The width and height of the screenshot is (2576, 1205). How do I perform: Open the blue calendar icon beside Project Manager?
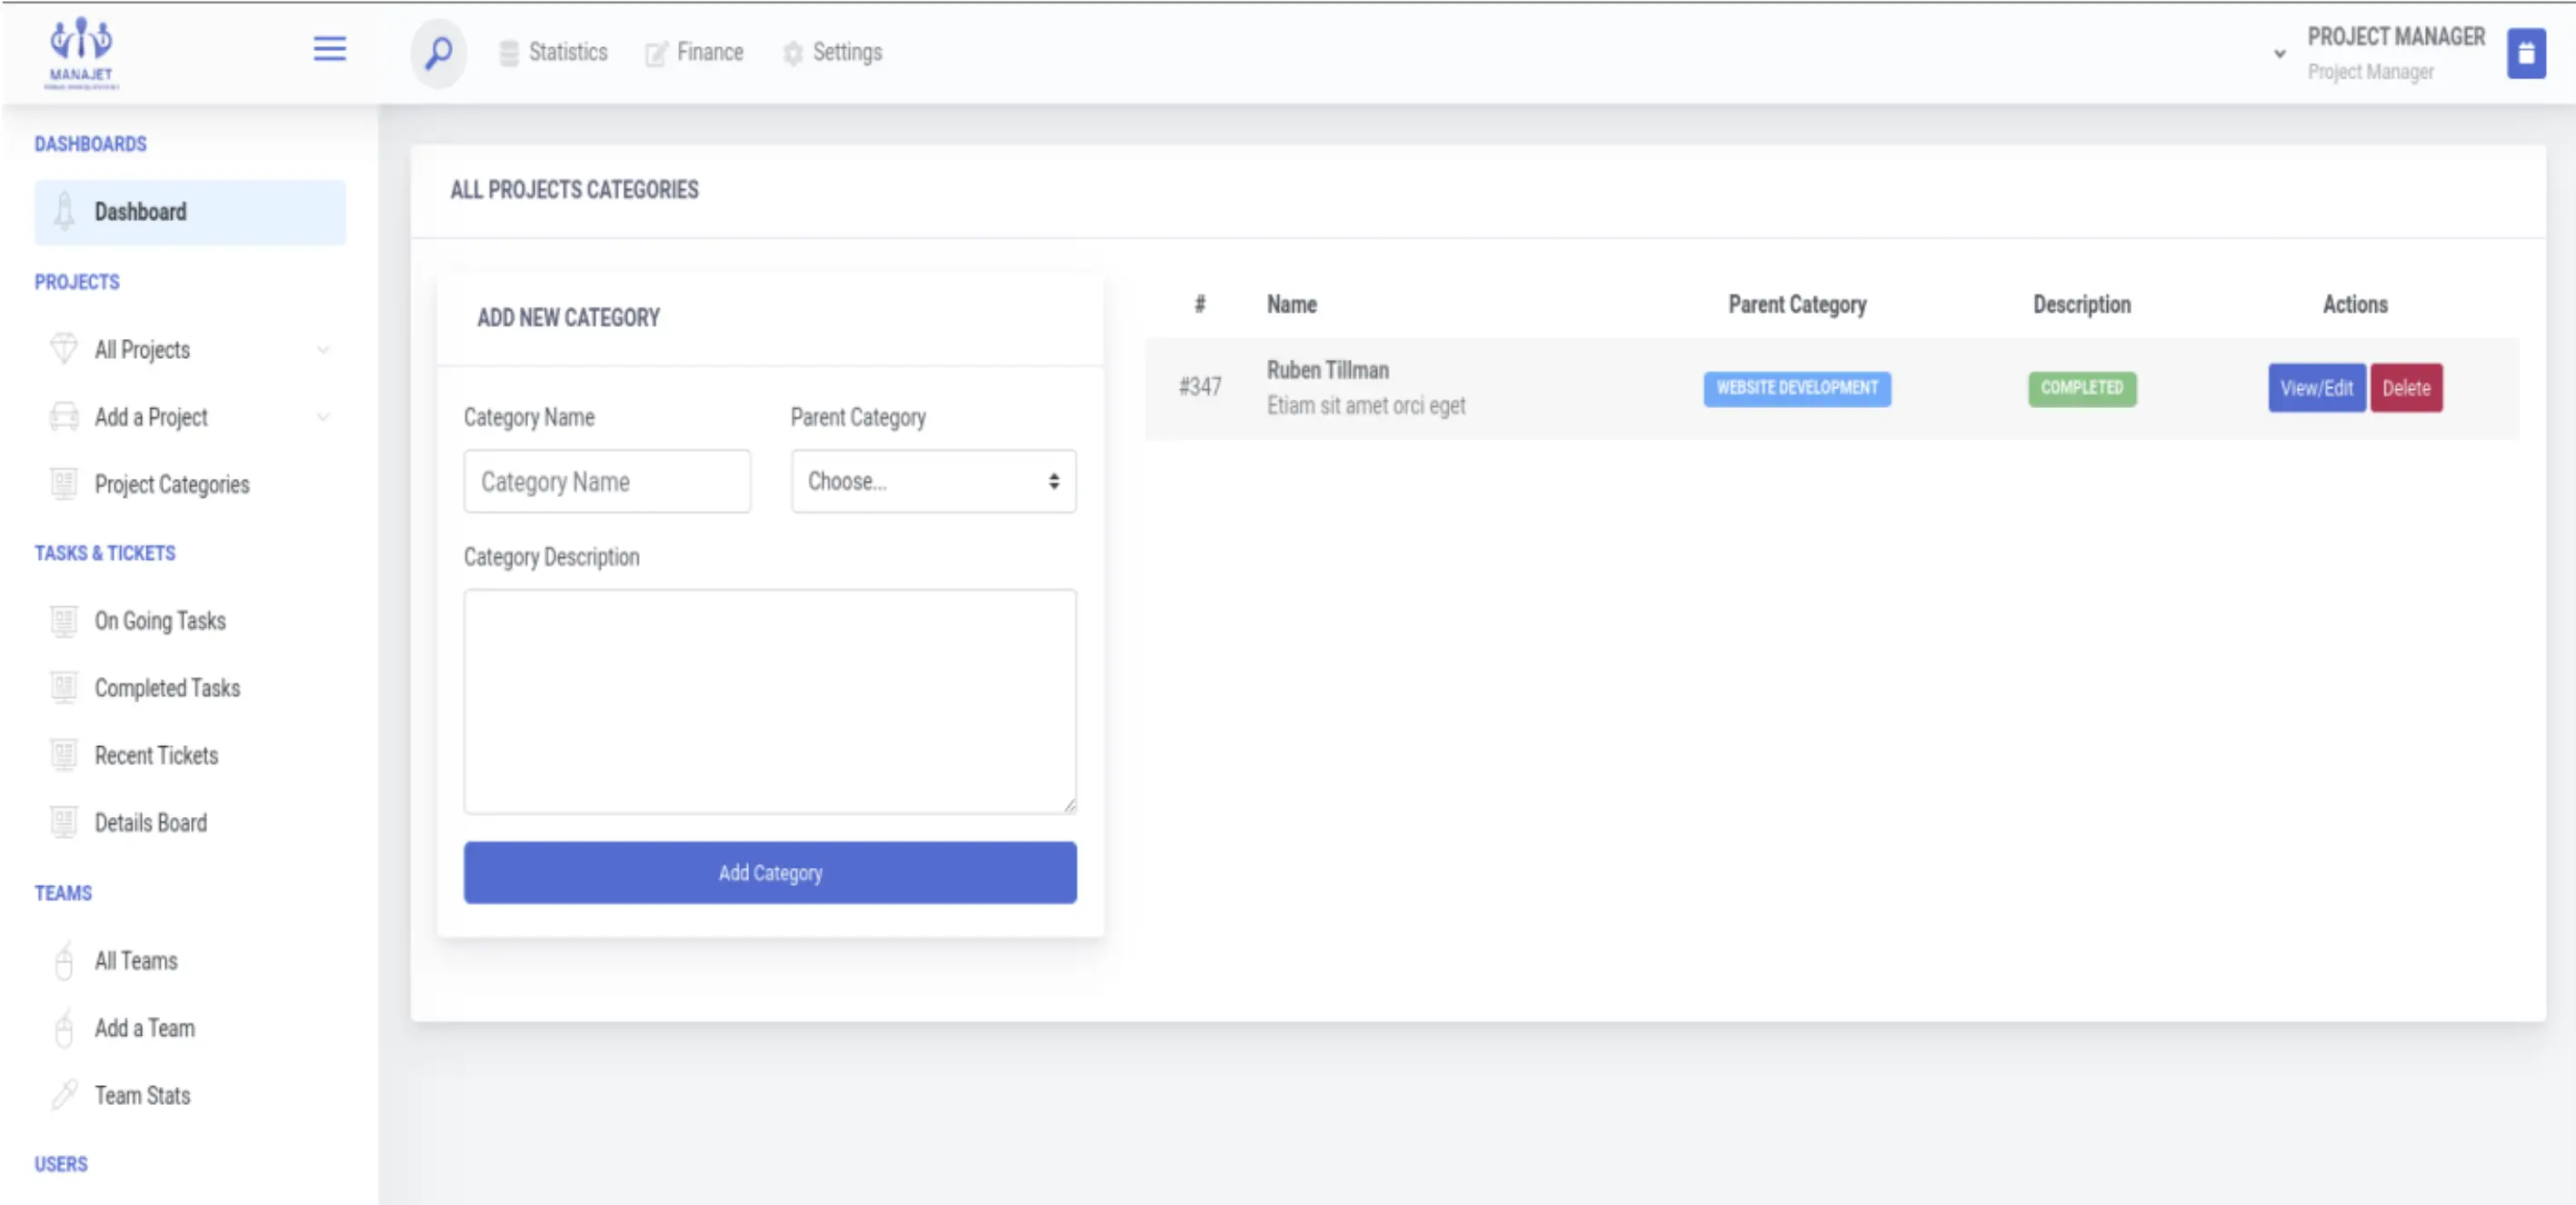point(2525,53)
